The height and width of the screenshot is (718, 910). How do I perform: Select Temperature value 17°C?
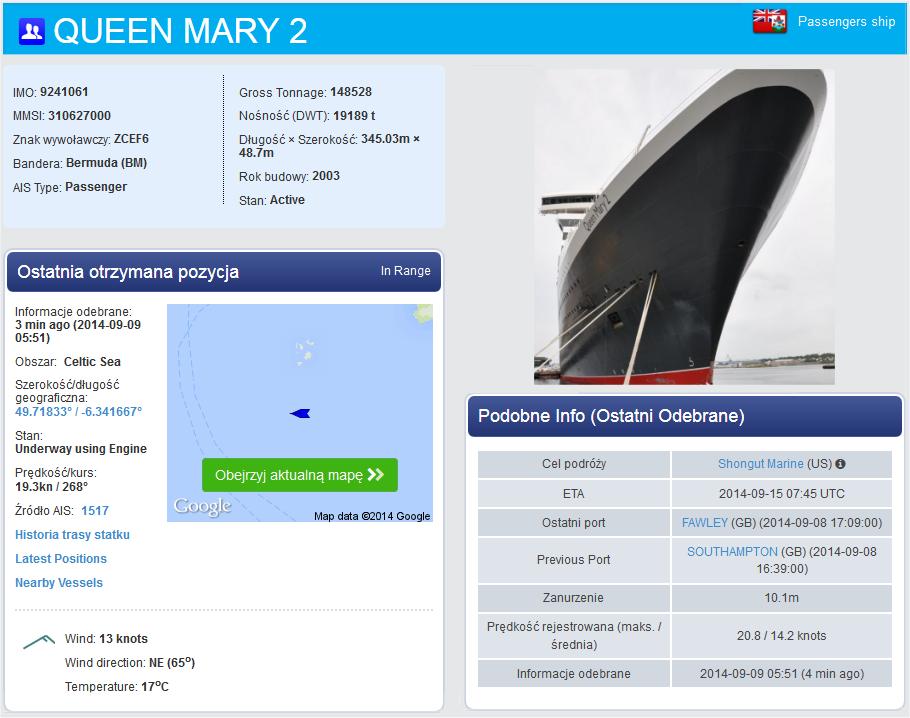(155, 687)
